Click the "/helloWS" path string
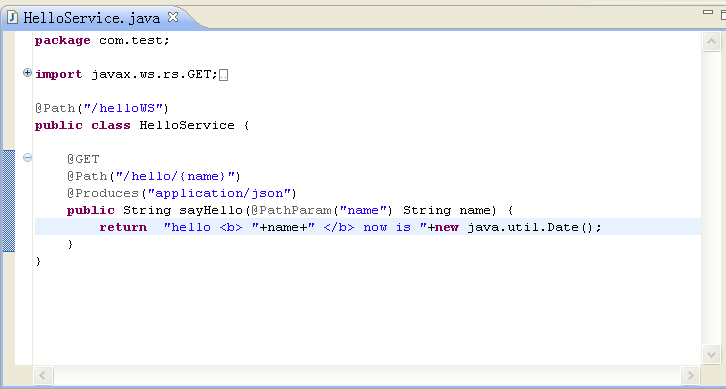726x389 pixels. (x=123, y=109)
